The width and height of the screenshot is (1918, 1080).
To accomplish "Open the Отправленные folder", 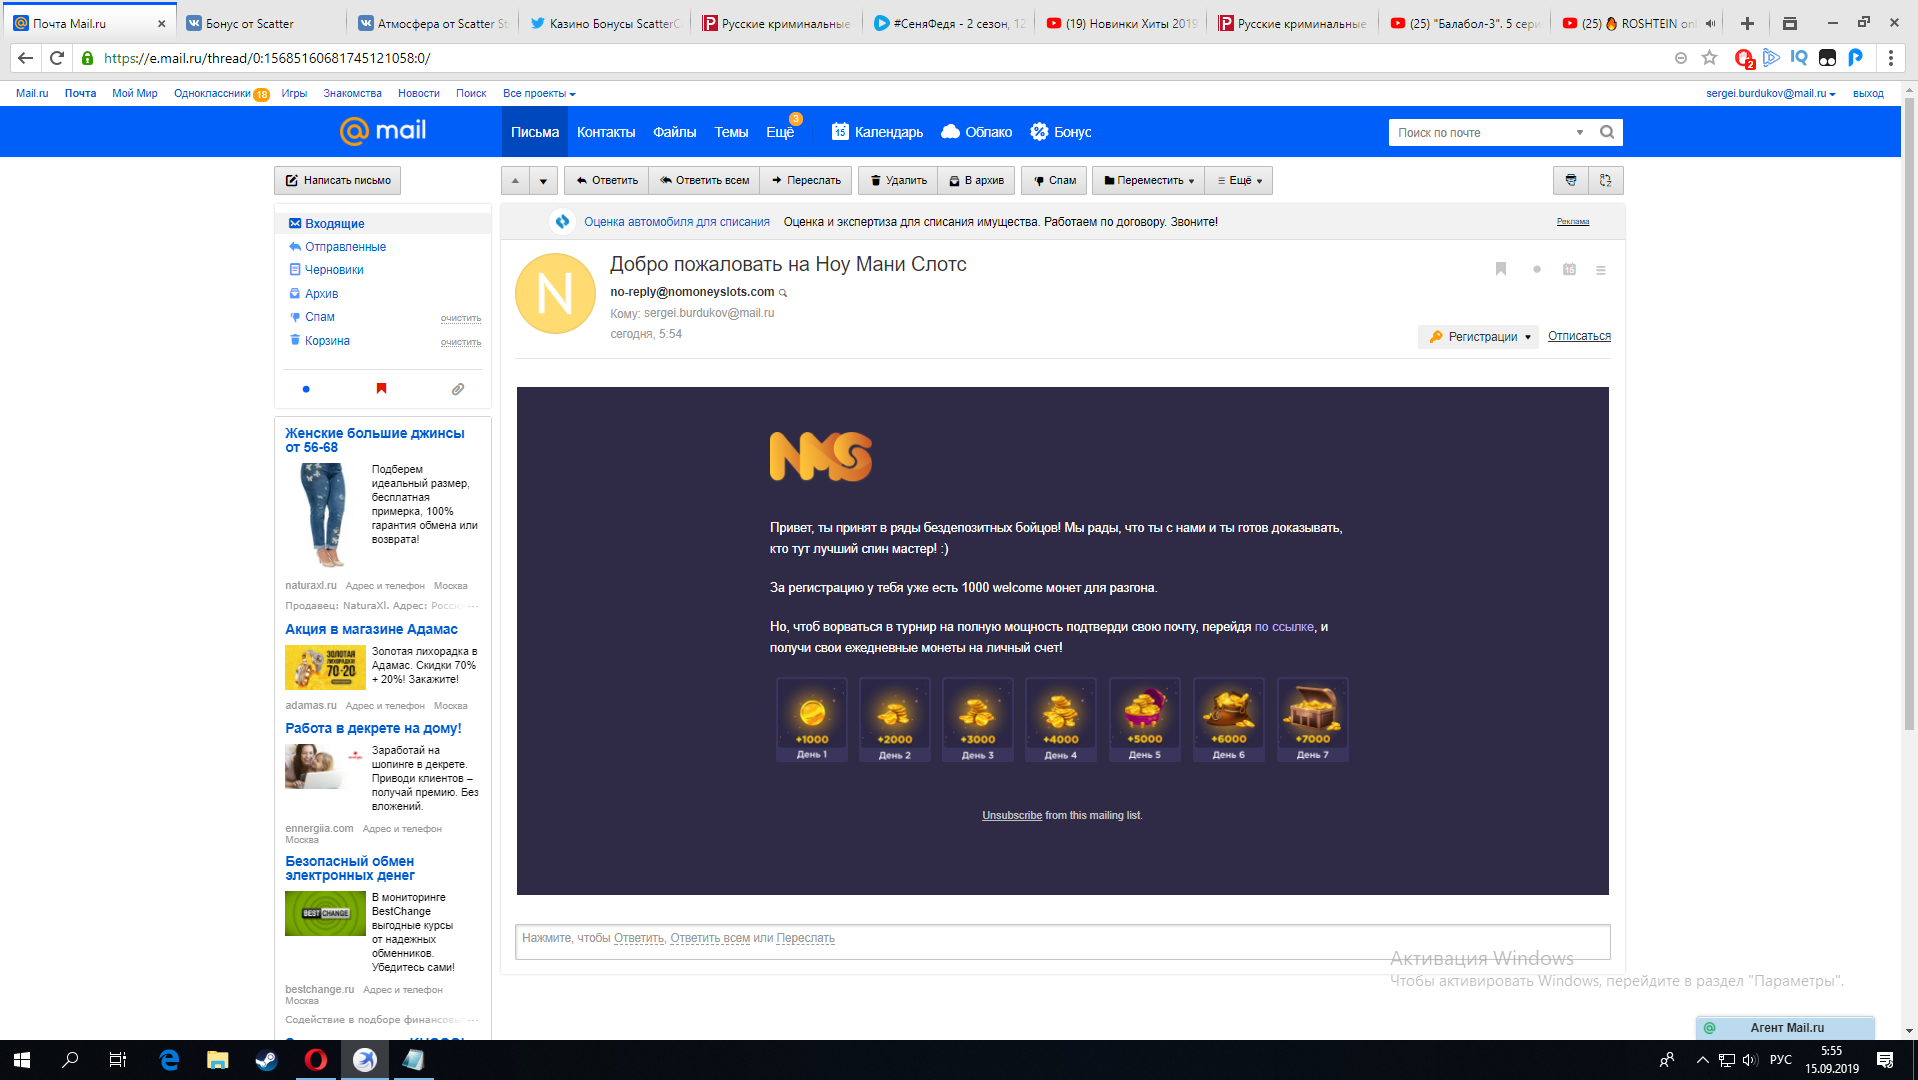I will (x=345, y=247).
